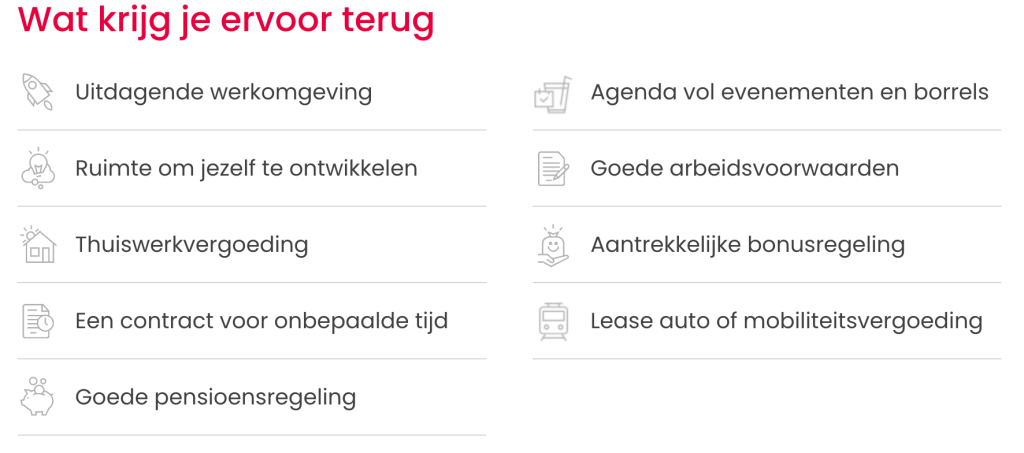Click Goede arbeidsvoorwaarden label

(x=744, y=168)
